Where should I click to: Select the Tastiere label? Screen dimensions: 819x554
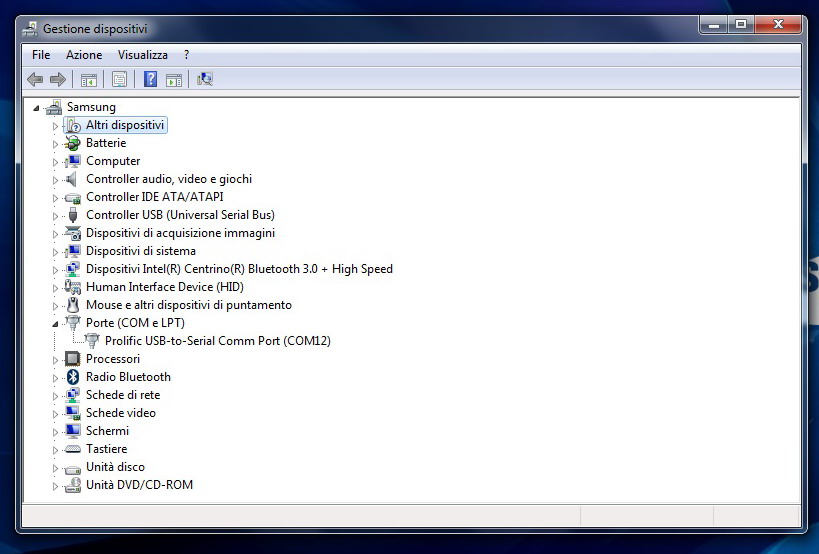point(107,449)
